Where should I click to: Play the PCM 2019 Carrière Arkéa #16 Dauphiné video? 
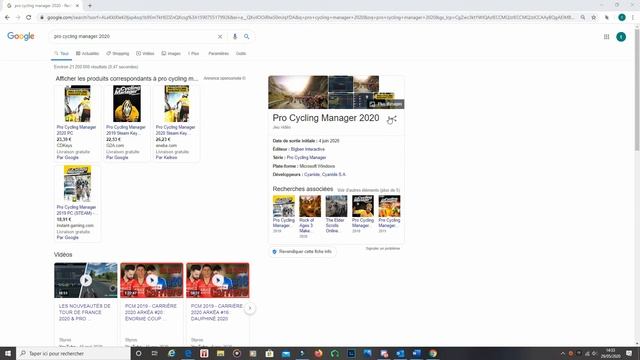point(218,280)
